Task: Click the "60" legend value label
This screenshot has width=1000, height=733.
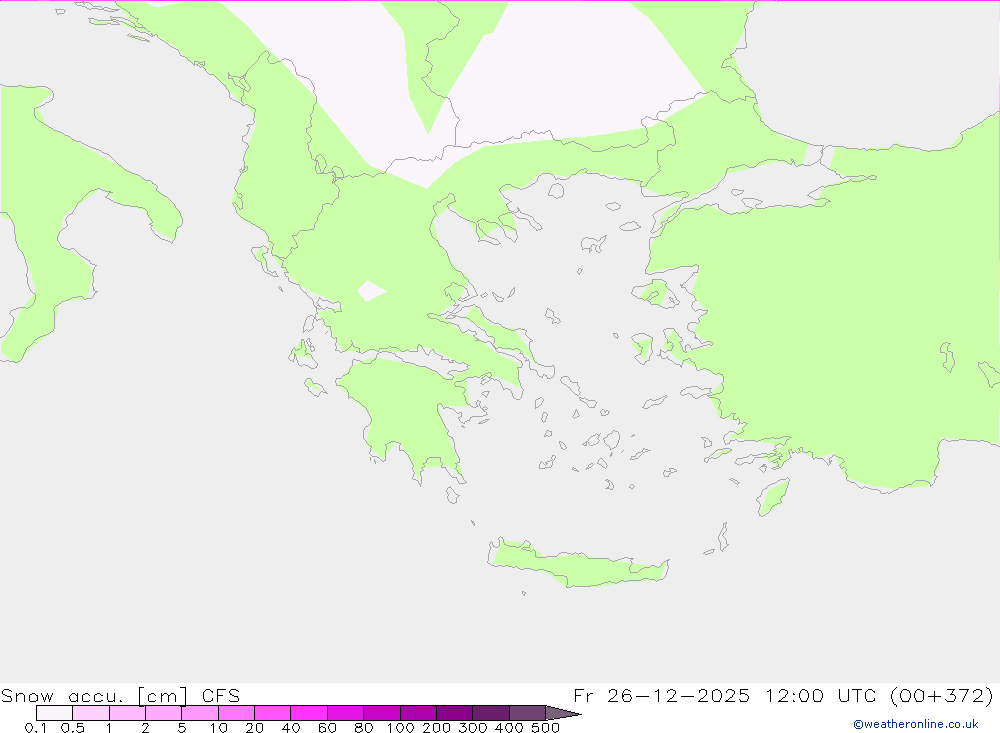Action: pyautogui.click(x=327, y=727)
